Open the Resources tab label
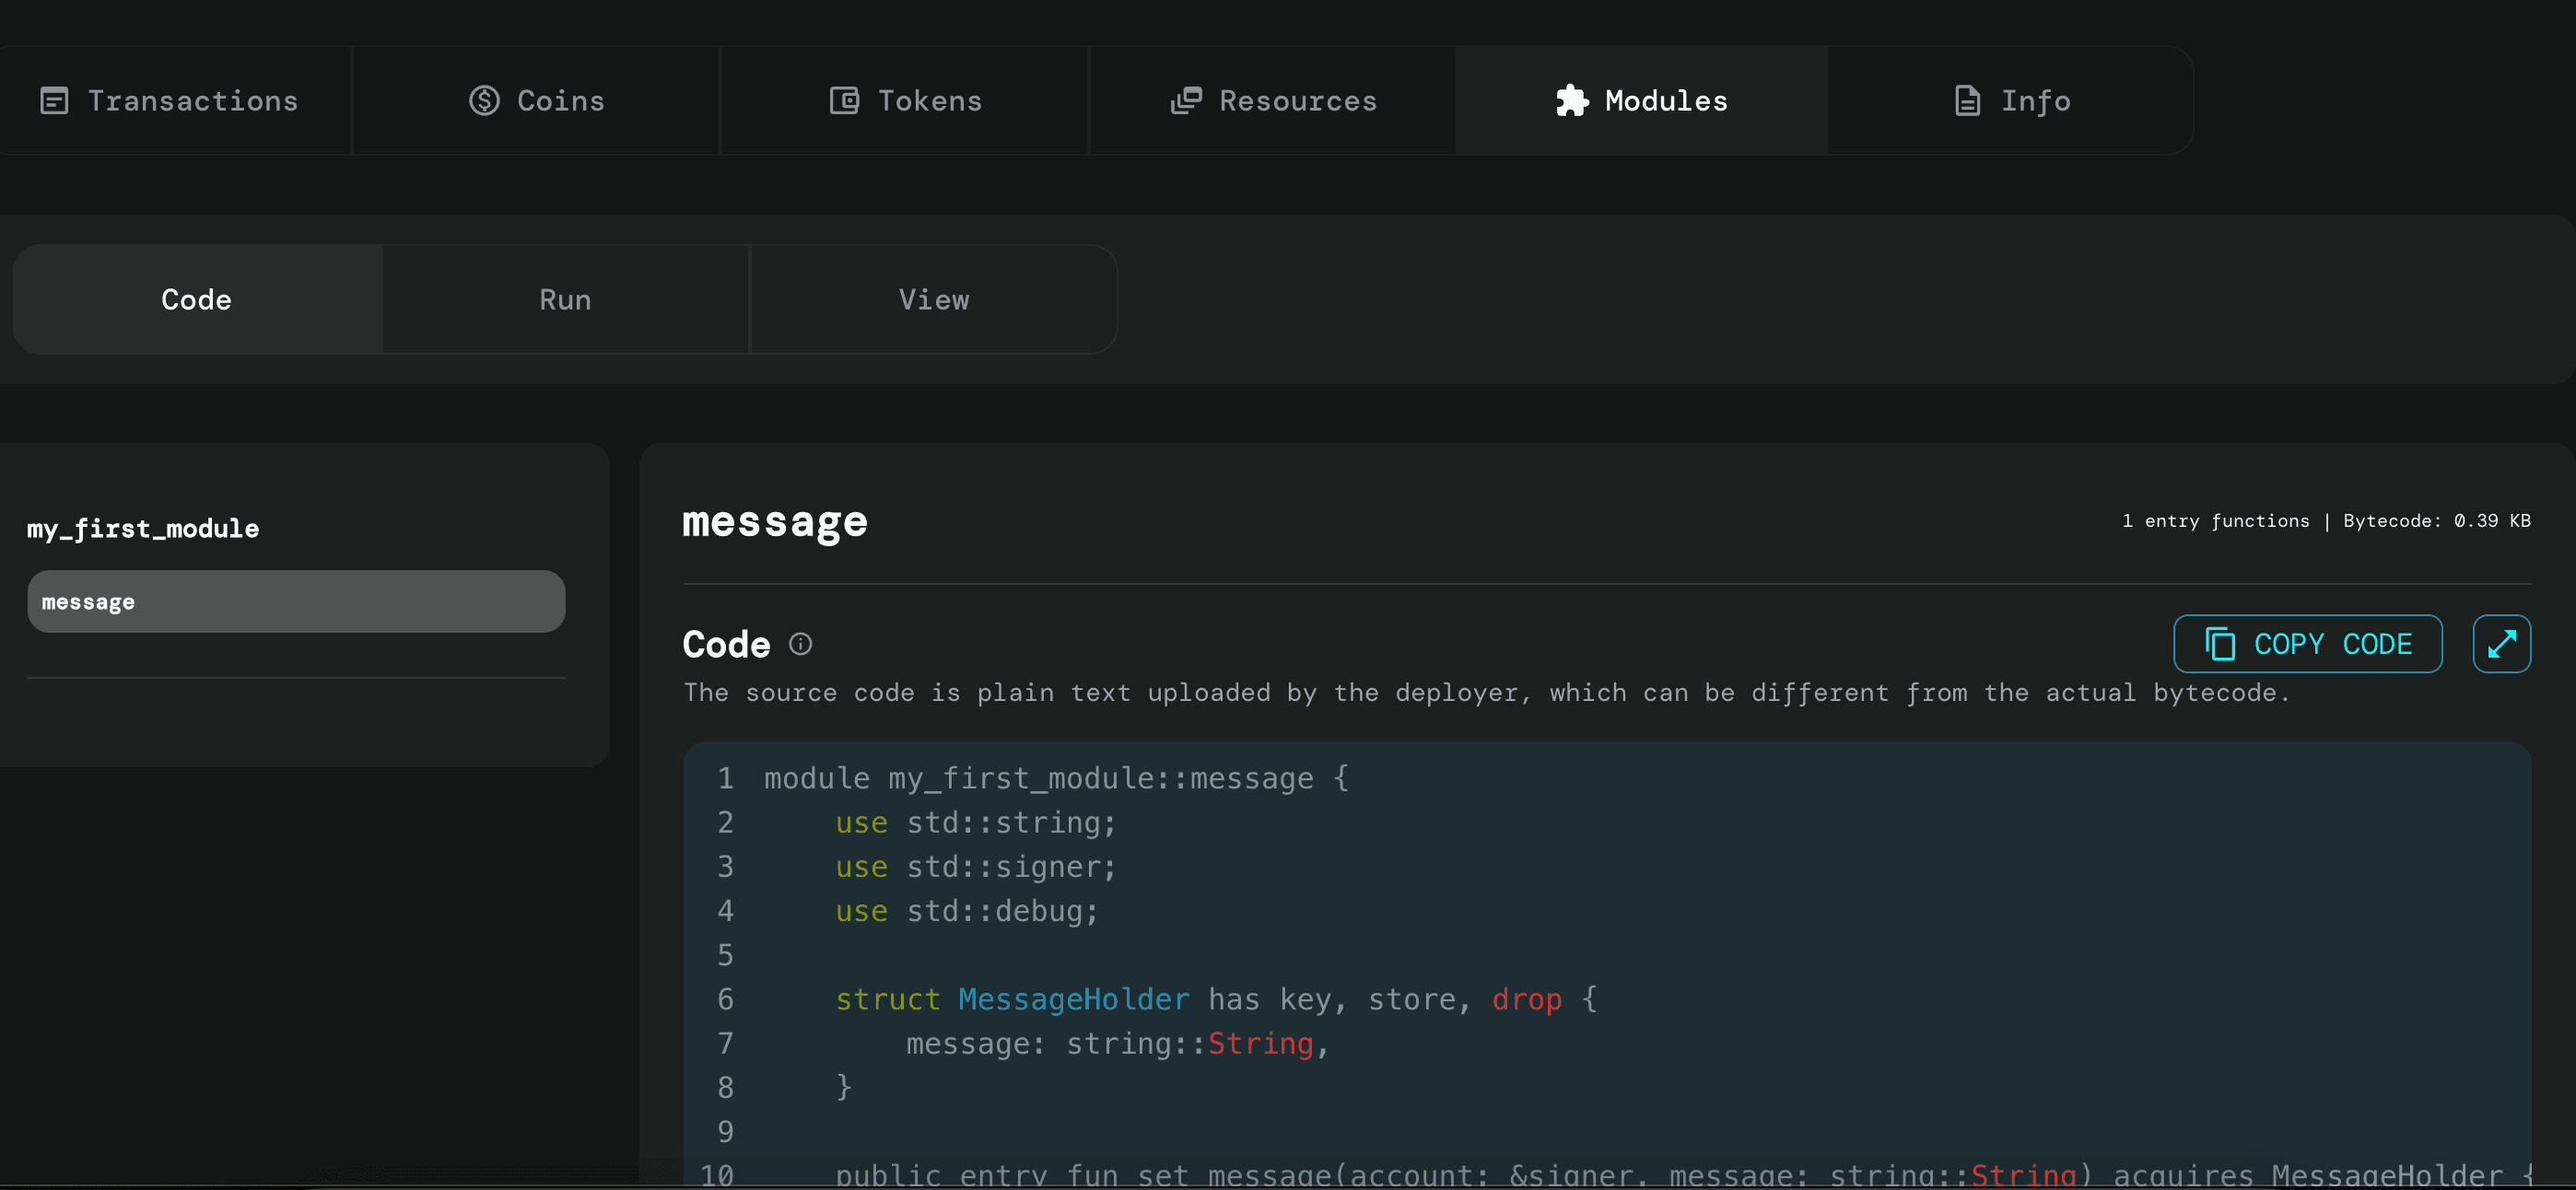 click(x=1297, y=101)
